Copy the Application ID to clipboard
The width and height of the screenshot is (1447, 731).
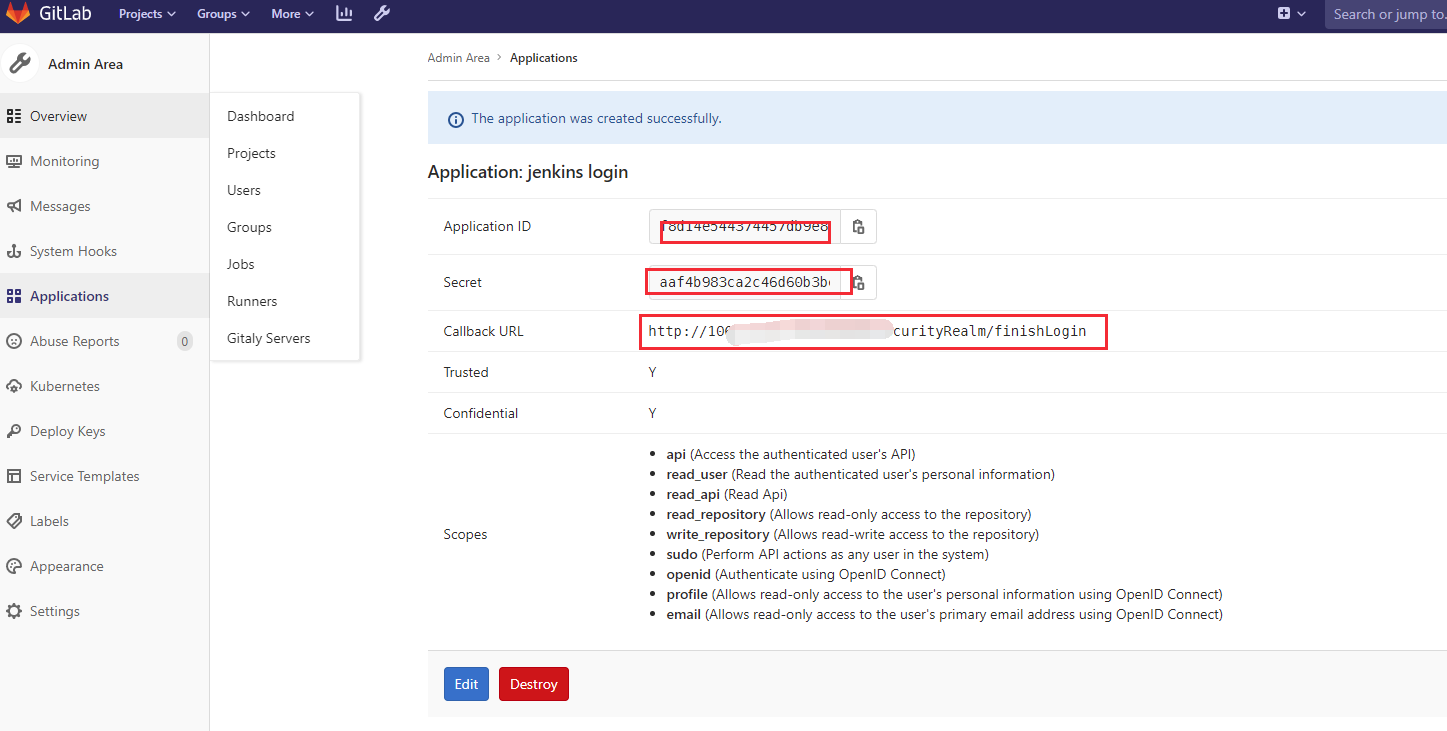[x=858, y=227]
